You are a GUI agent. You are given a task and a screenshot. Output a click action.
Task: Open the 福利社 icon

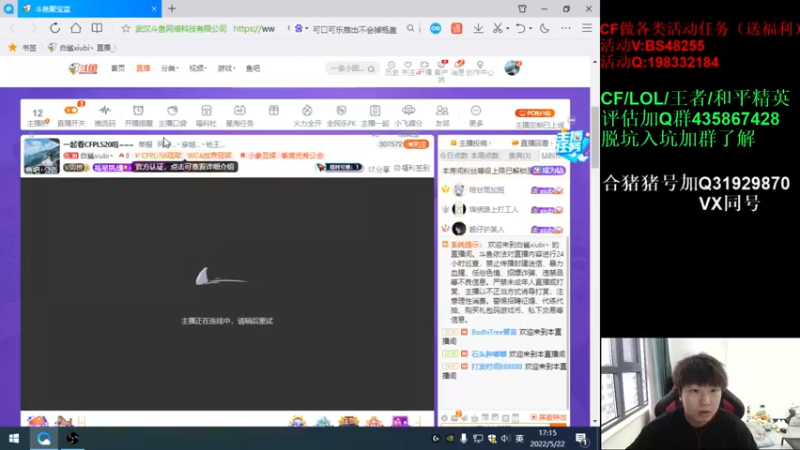206,116
